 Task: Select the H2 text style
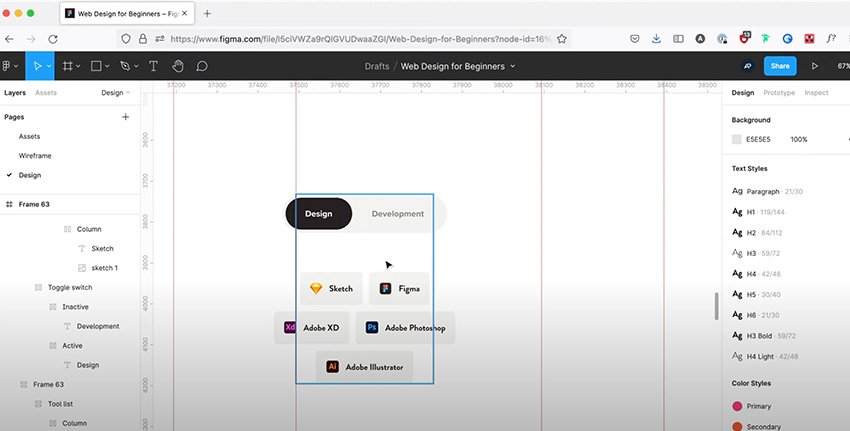click(x=758, y=233)
